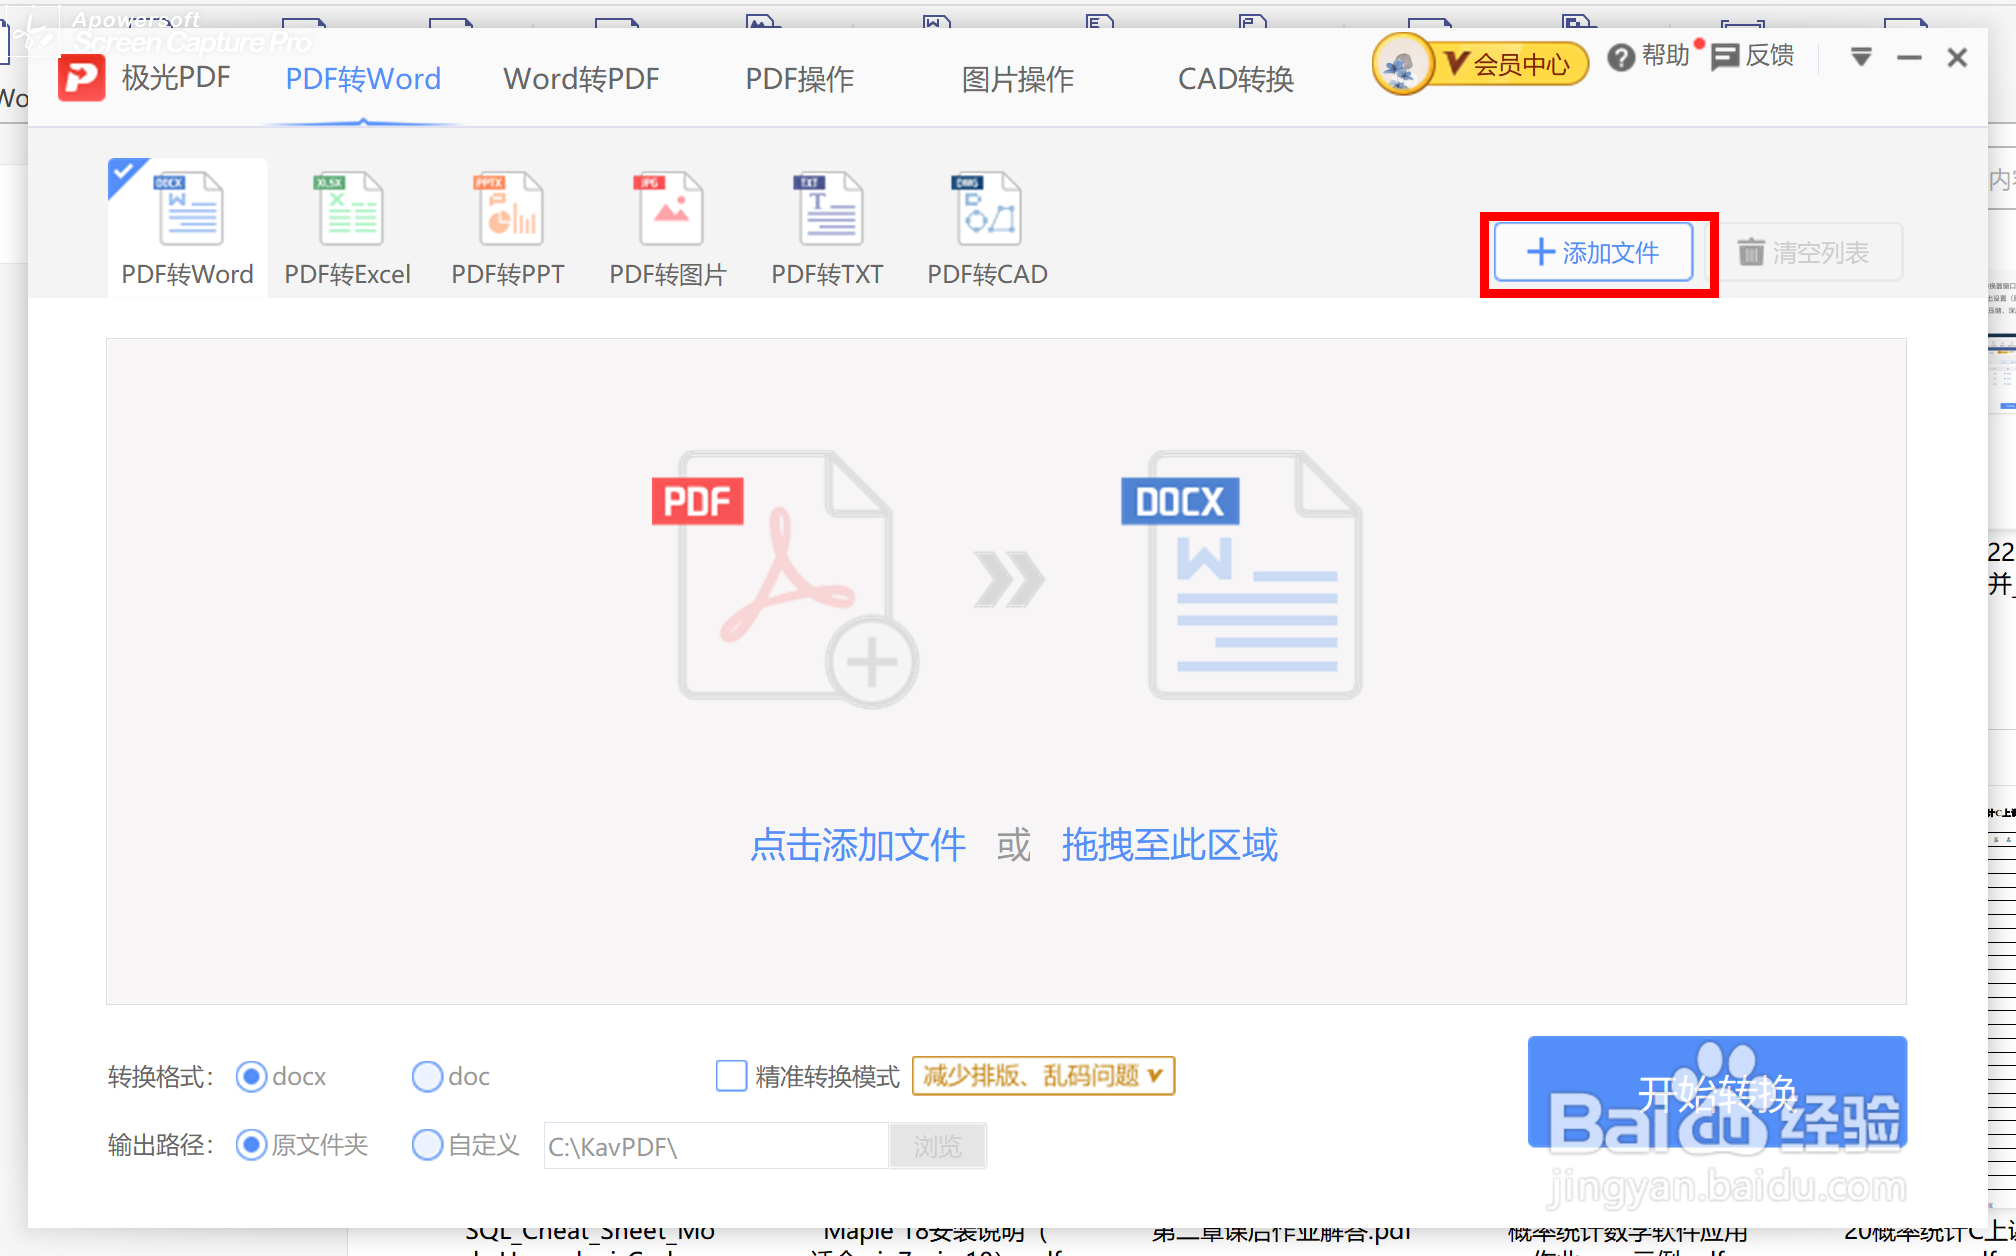The height and width of the screenshot is (1256, 2016).
Task: Close the 极光PDF window
Action: pos(1957,58)
